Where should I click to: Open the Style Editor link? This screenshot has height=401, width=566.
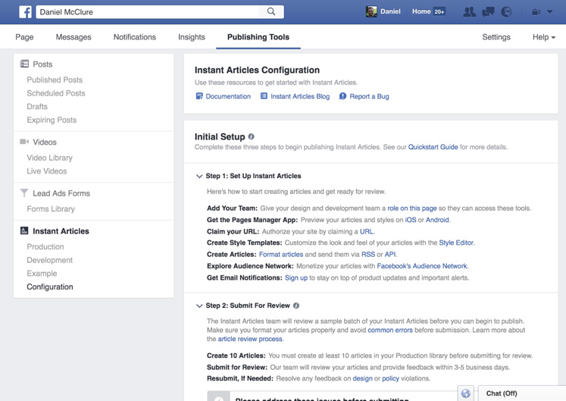[x=456, y=243]
